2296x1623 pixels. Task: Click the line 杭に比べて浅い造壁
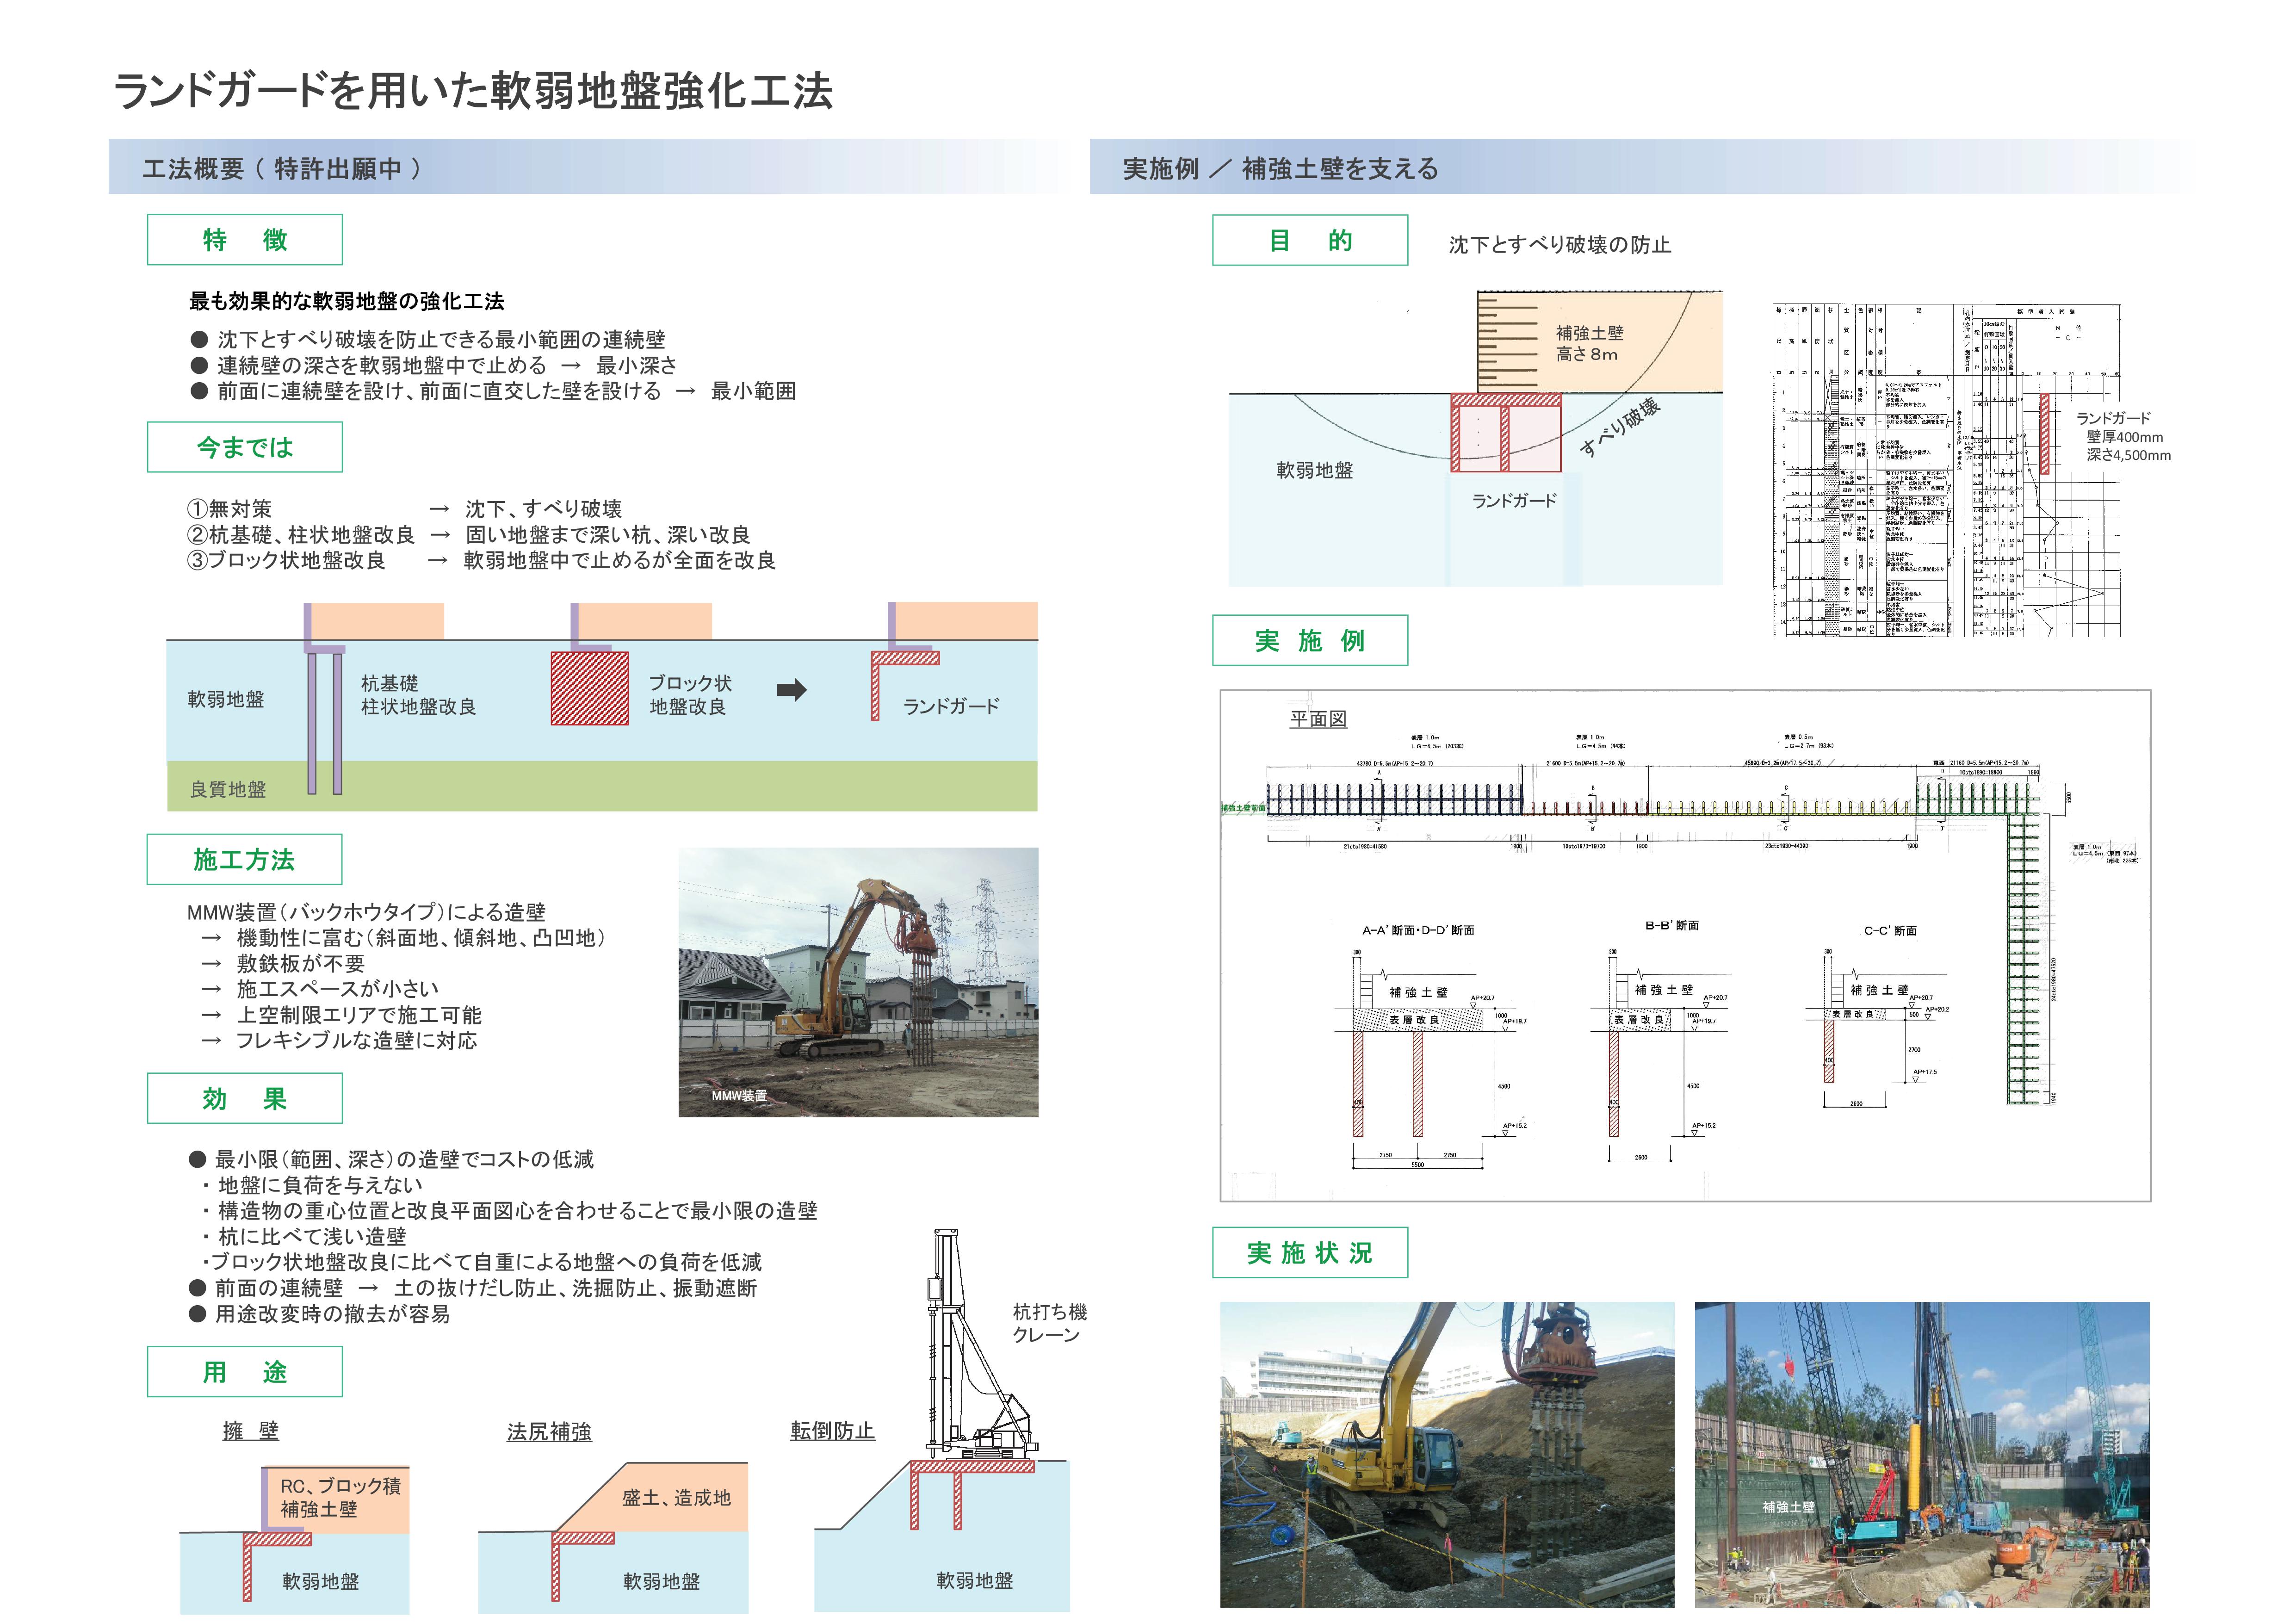304,1237
